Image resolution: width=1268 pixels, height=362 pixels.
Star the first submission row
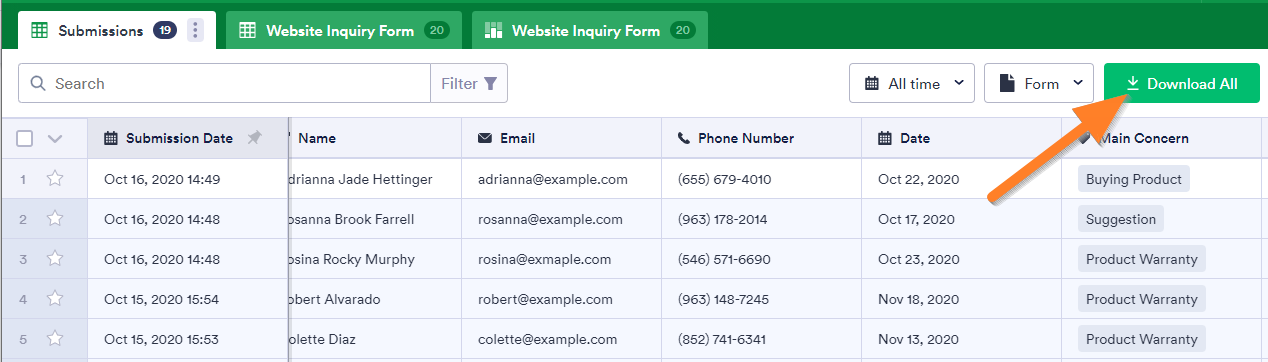coord(55,179)
